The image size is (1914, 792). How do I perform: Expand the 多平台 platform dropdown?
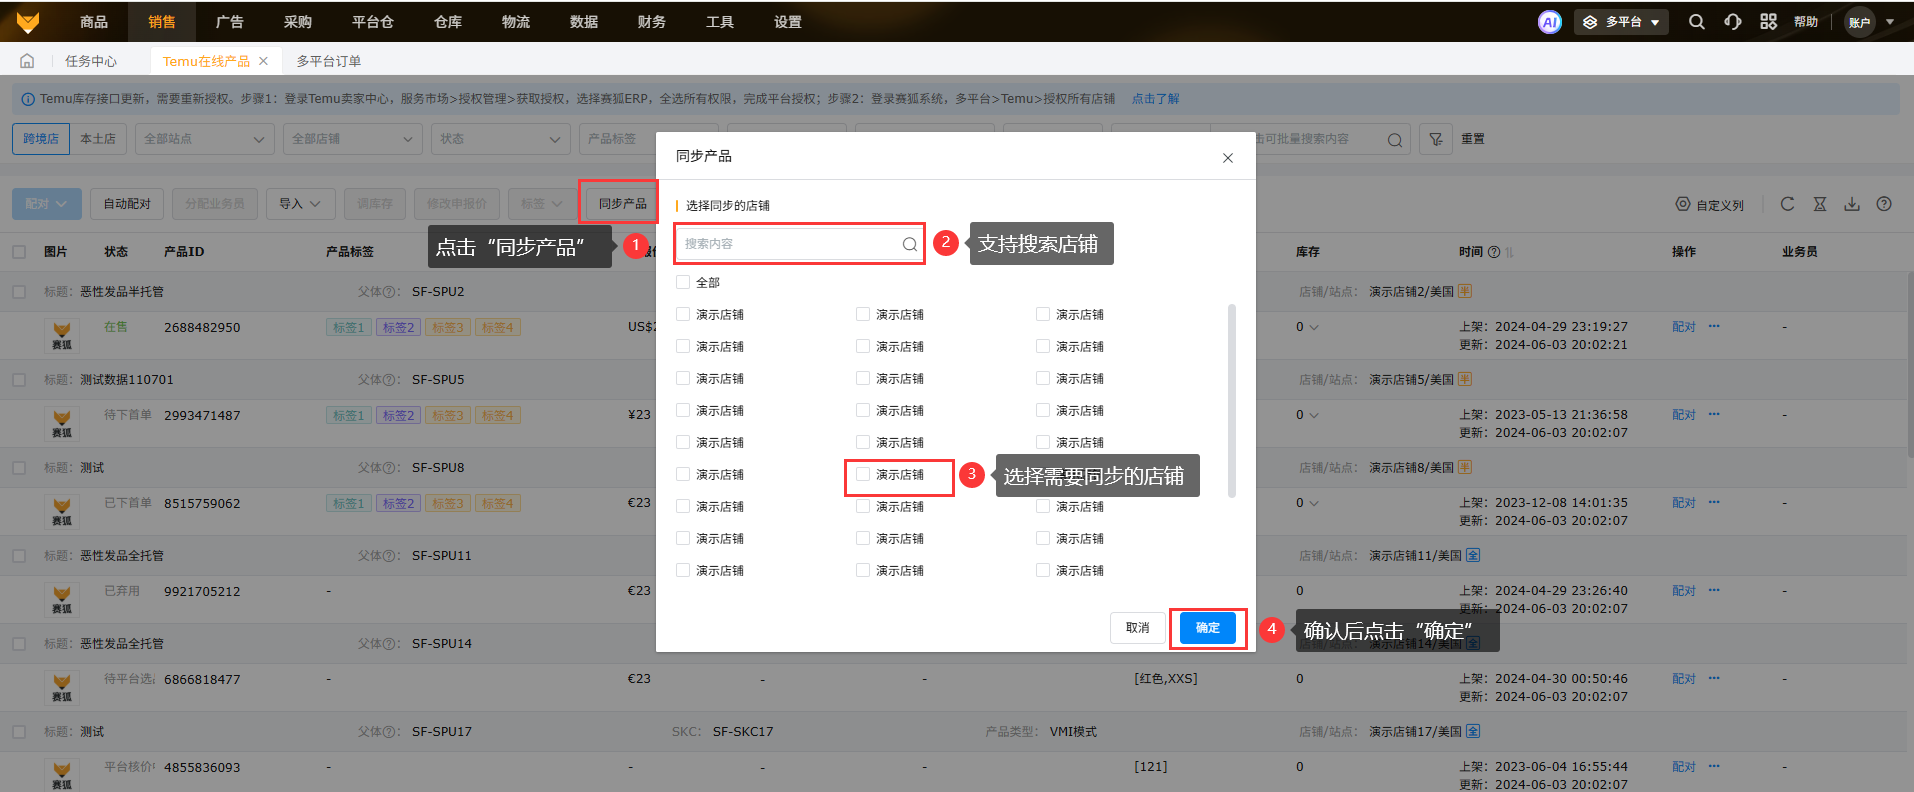coord(1621,22)
